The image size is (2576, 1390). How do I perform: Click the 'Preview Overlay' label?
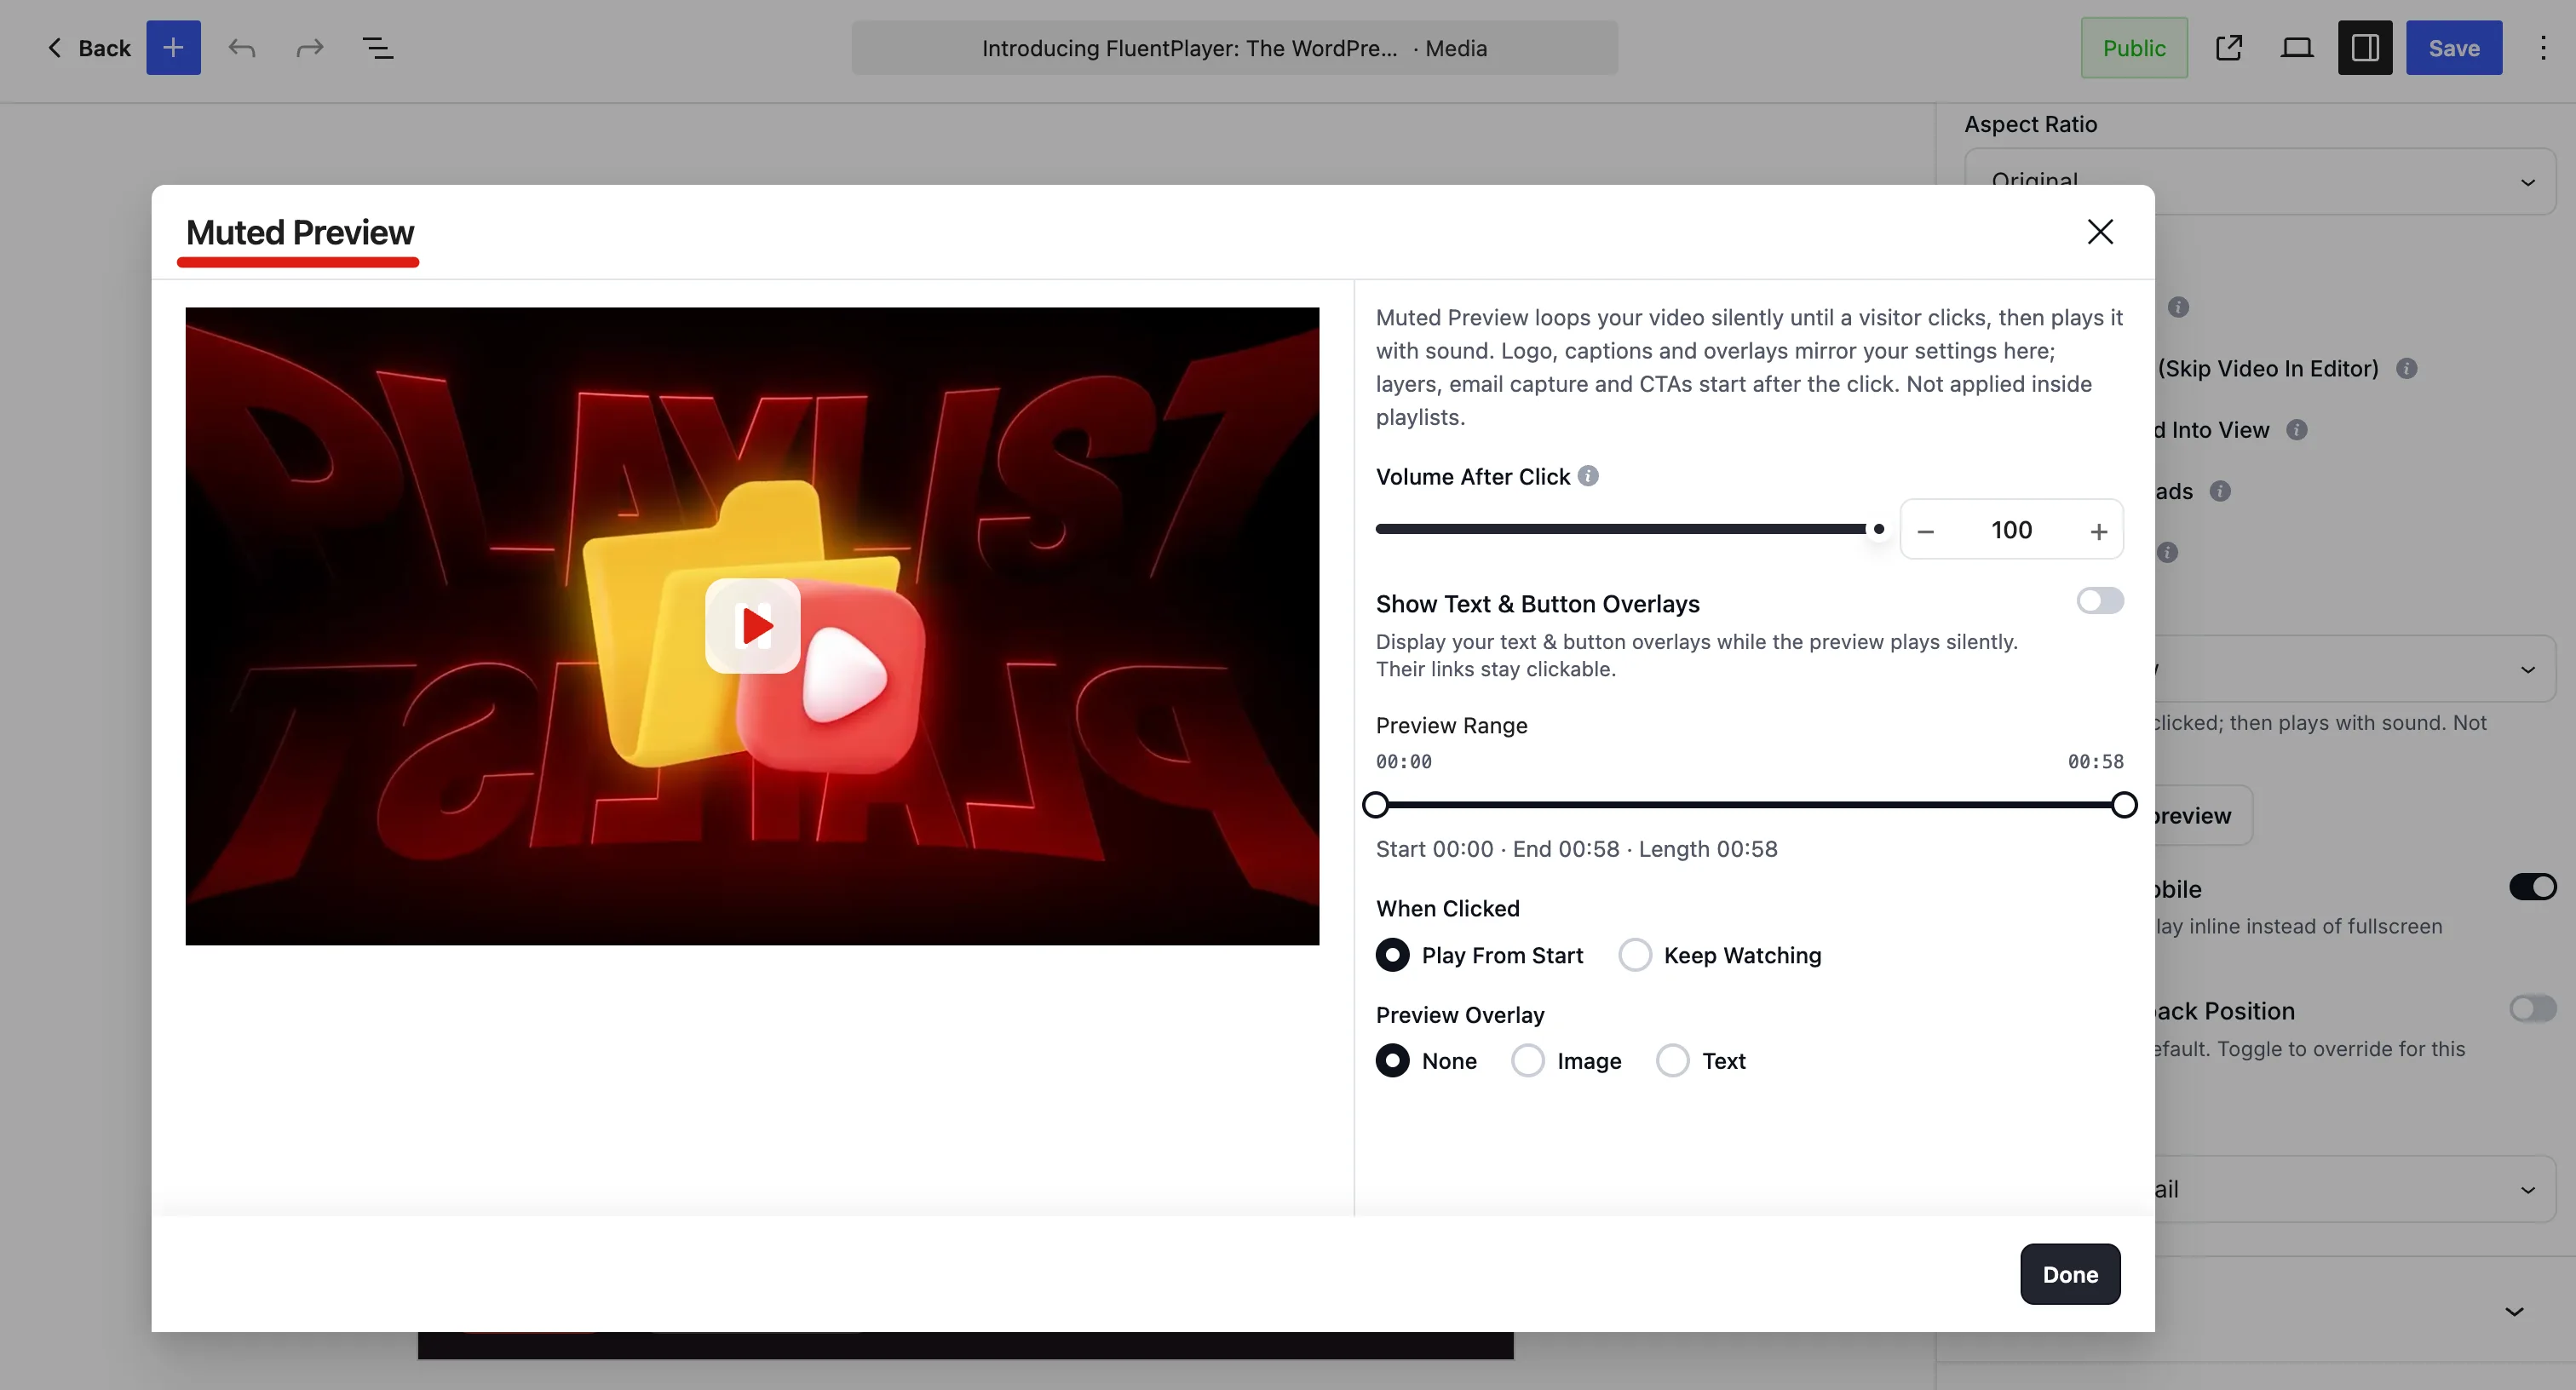coord(1459,1015)
